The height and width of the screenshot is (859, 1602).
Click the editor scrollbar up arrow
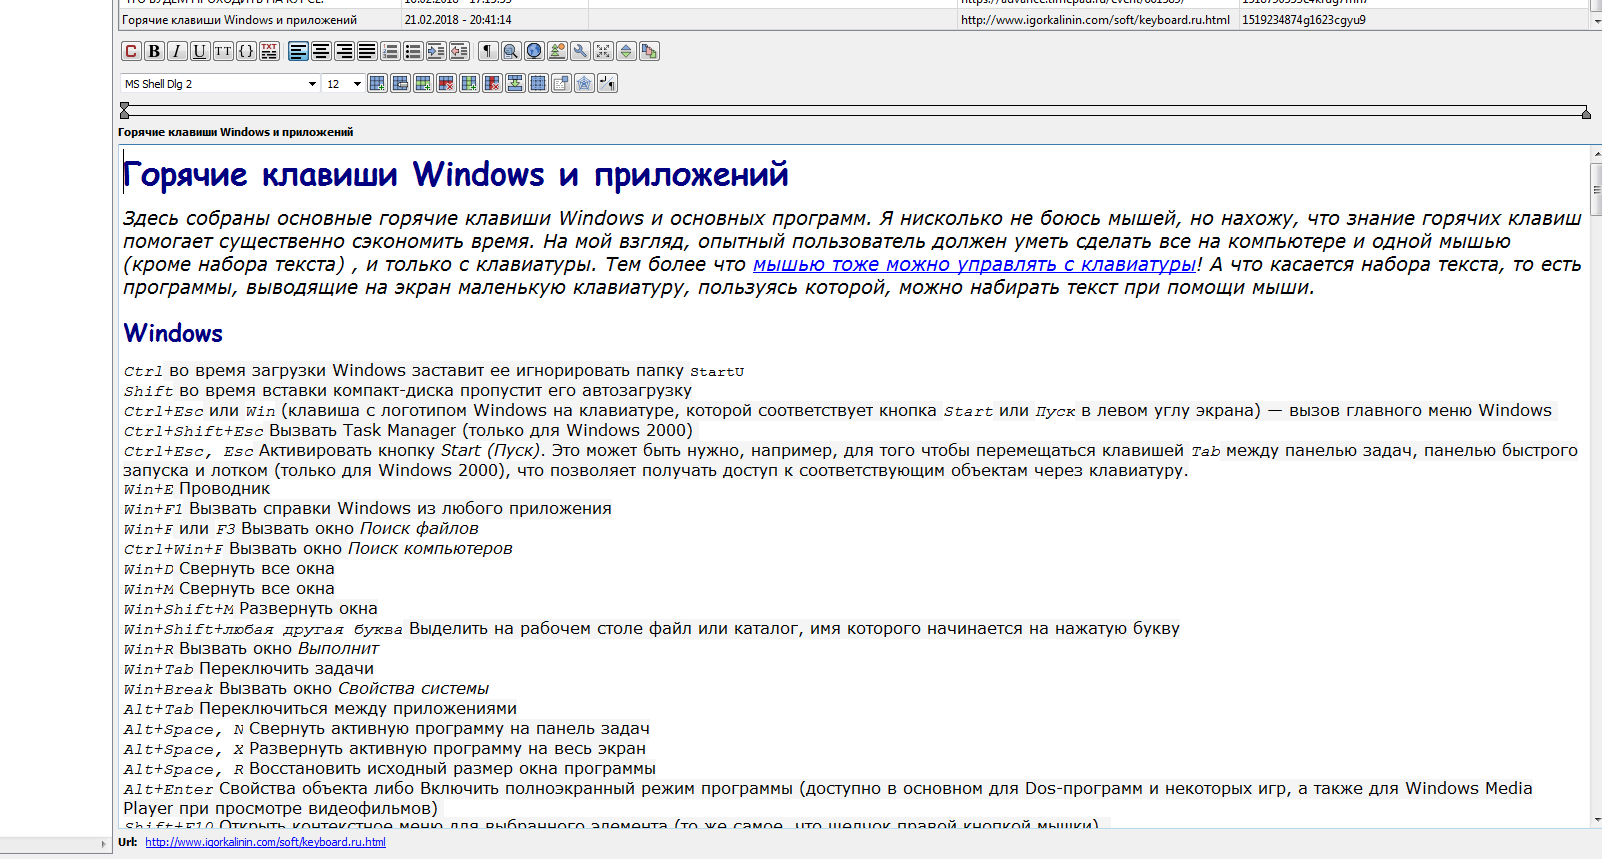coord(1596,154)
